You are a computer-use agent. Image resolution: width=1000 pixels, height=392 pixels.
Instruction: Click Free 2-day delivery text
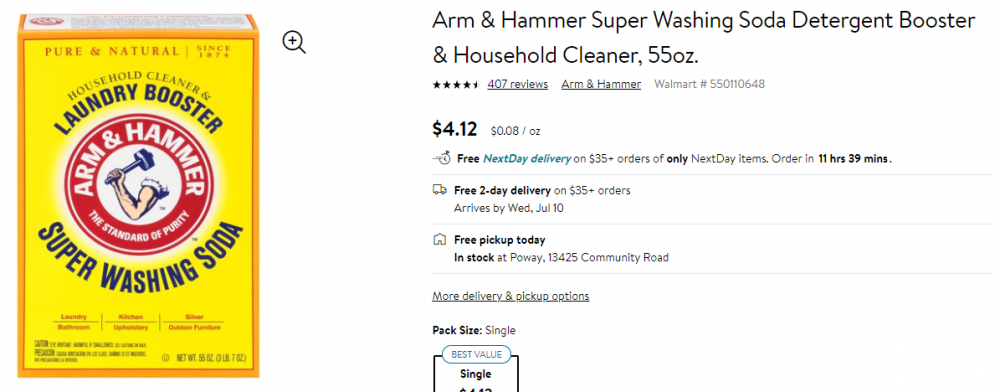coord(503,190)
